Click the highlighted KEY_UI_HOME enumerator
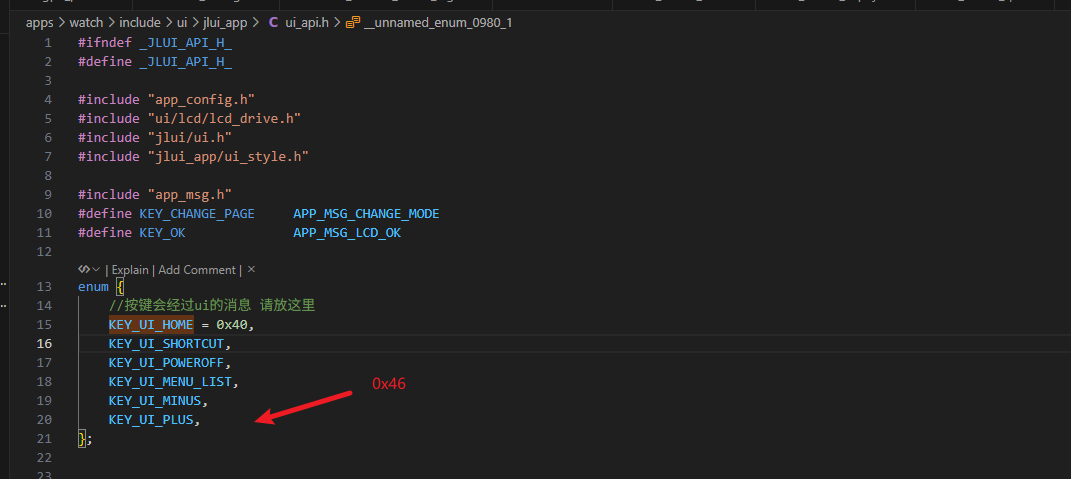 pyautogui.click(x=151, y=325)
